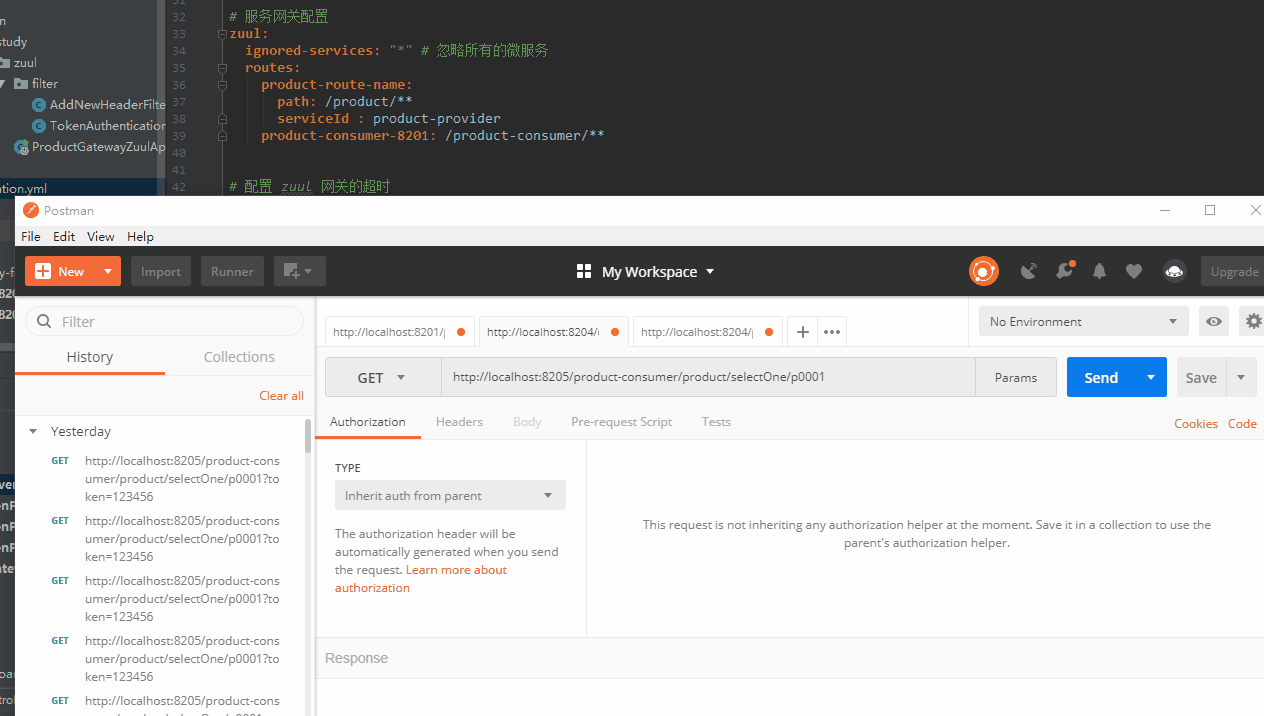
Task: Click the new window icon button
Action: point(299,271)
